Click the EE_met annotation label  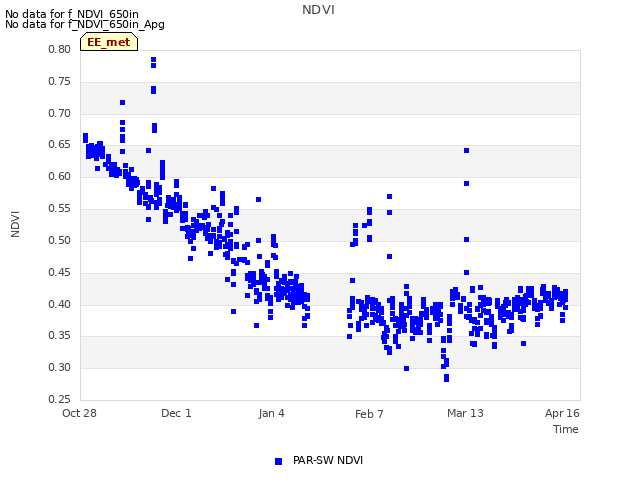pyautogui.click(x=109, y=42)
